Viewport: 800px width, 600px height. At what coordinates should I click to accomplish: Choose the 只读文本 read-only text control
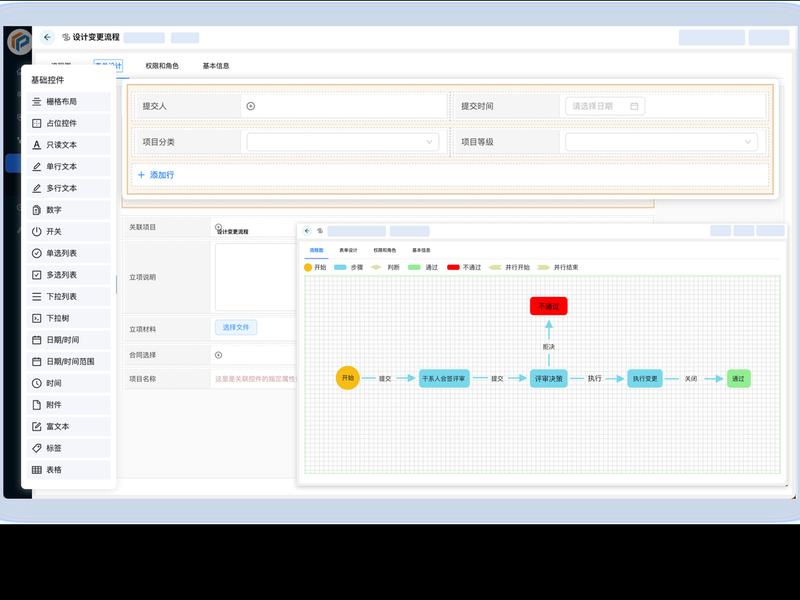pos(68,145)
